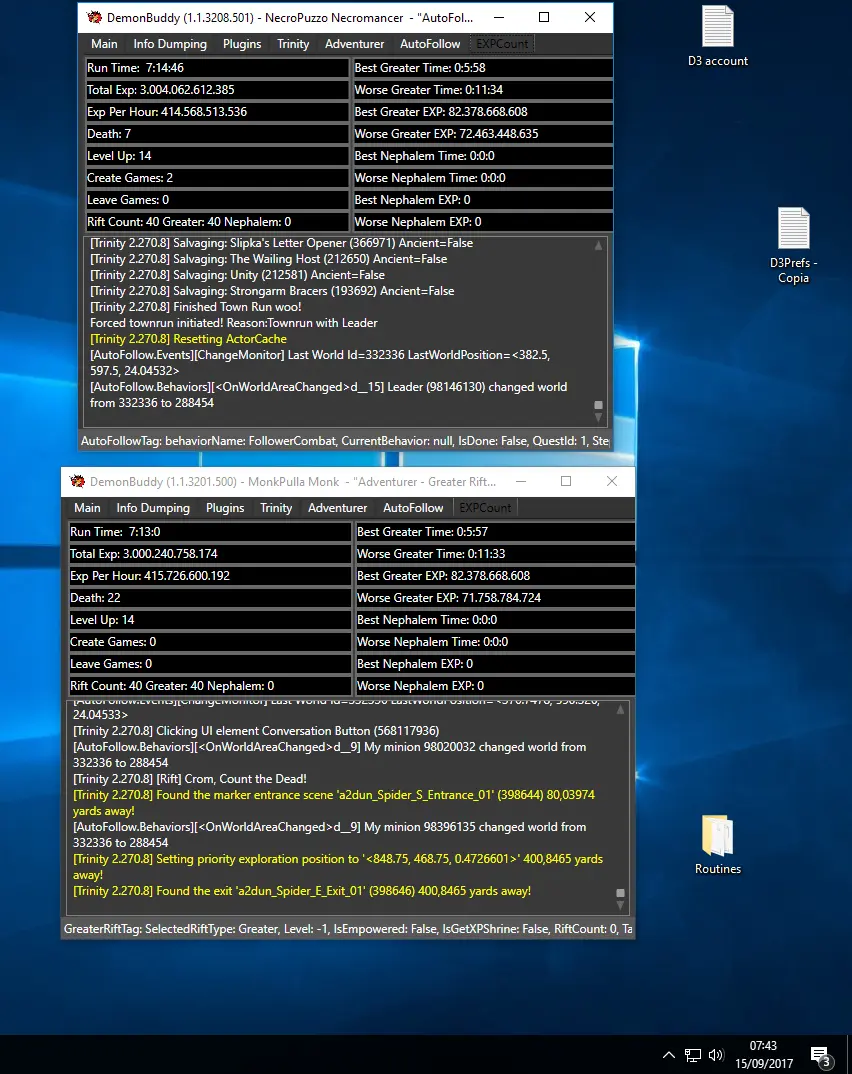Click Clicking UI element Conversation Button log line
This screenshot has height=1074, width=852.
coord(256,731)
